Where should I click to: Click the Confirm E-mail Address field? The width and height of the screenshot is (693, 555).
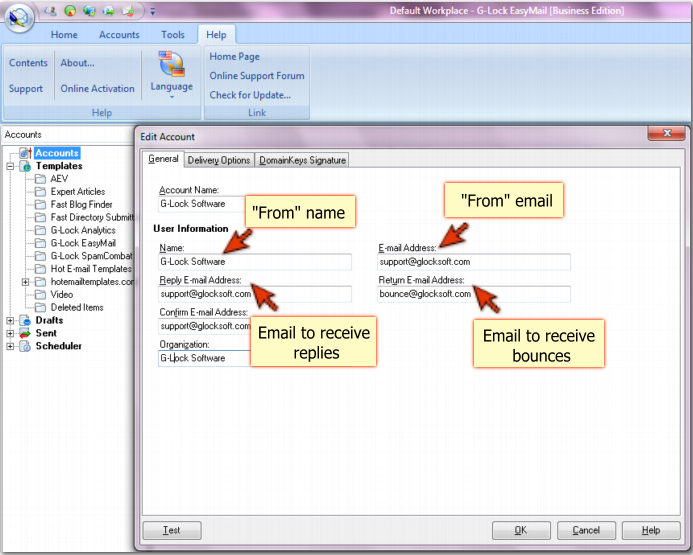(204, 326)
